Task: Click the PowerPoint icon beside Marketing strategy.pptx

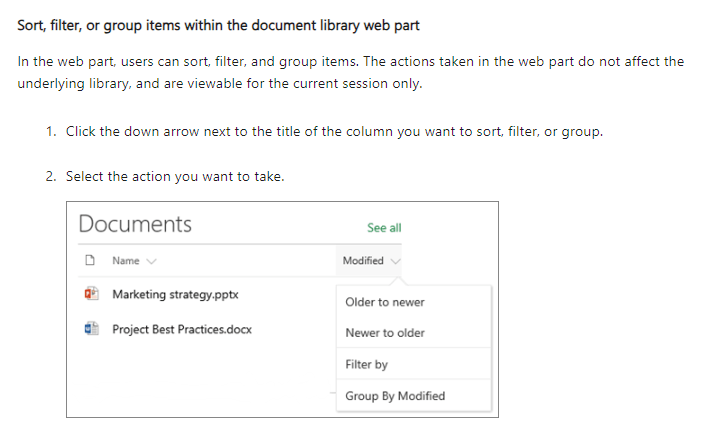Action: 91,293
